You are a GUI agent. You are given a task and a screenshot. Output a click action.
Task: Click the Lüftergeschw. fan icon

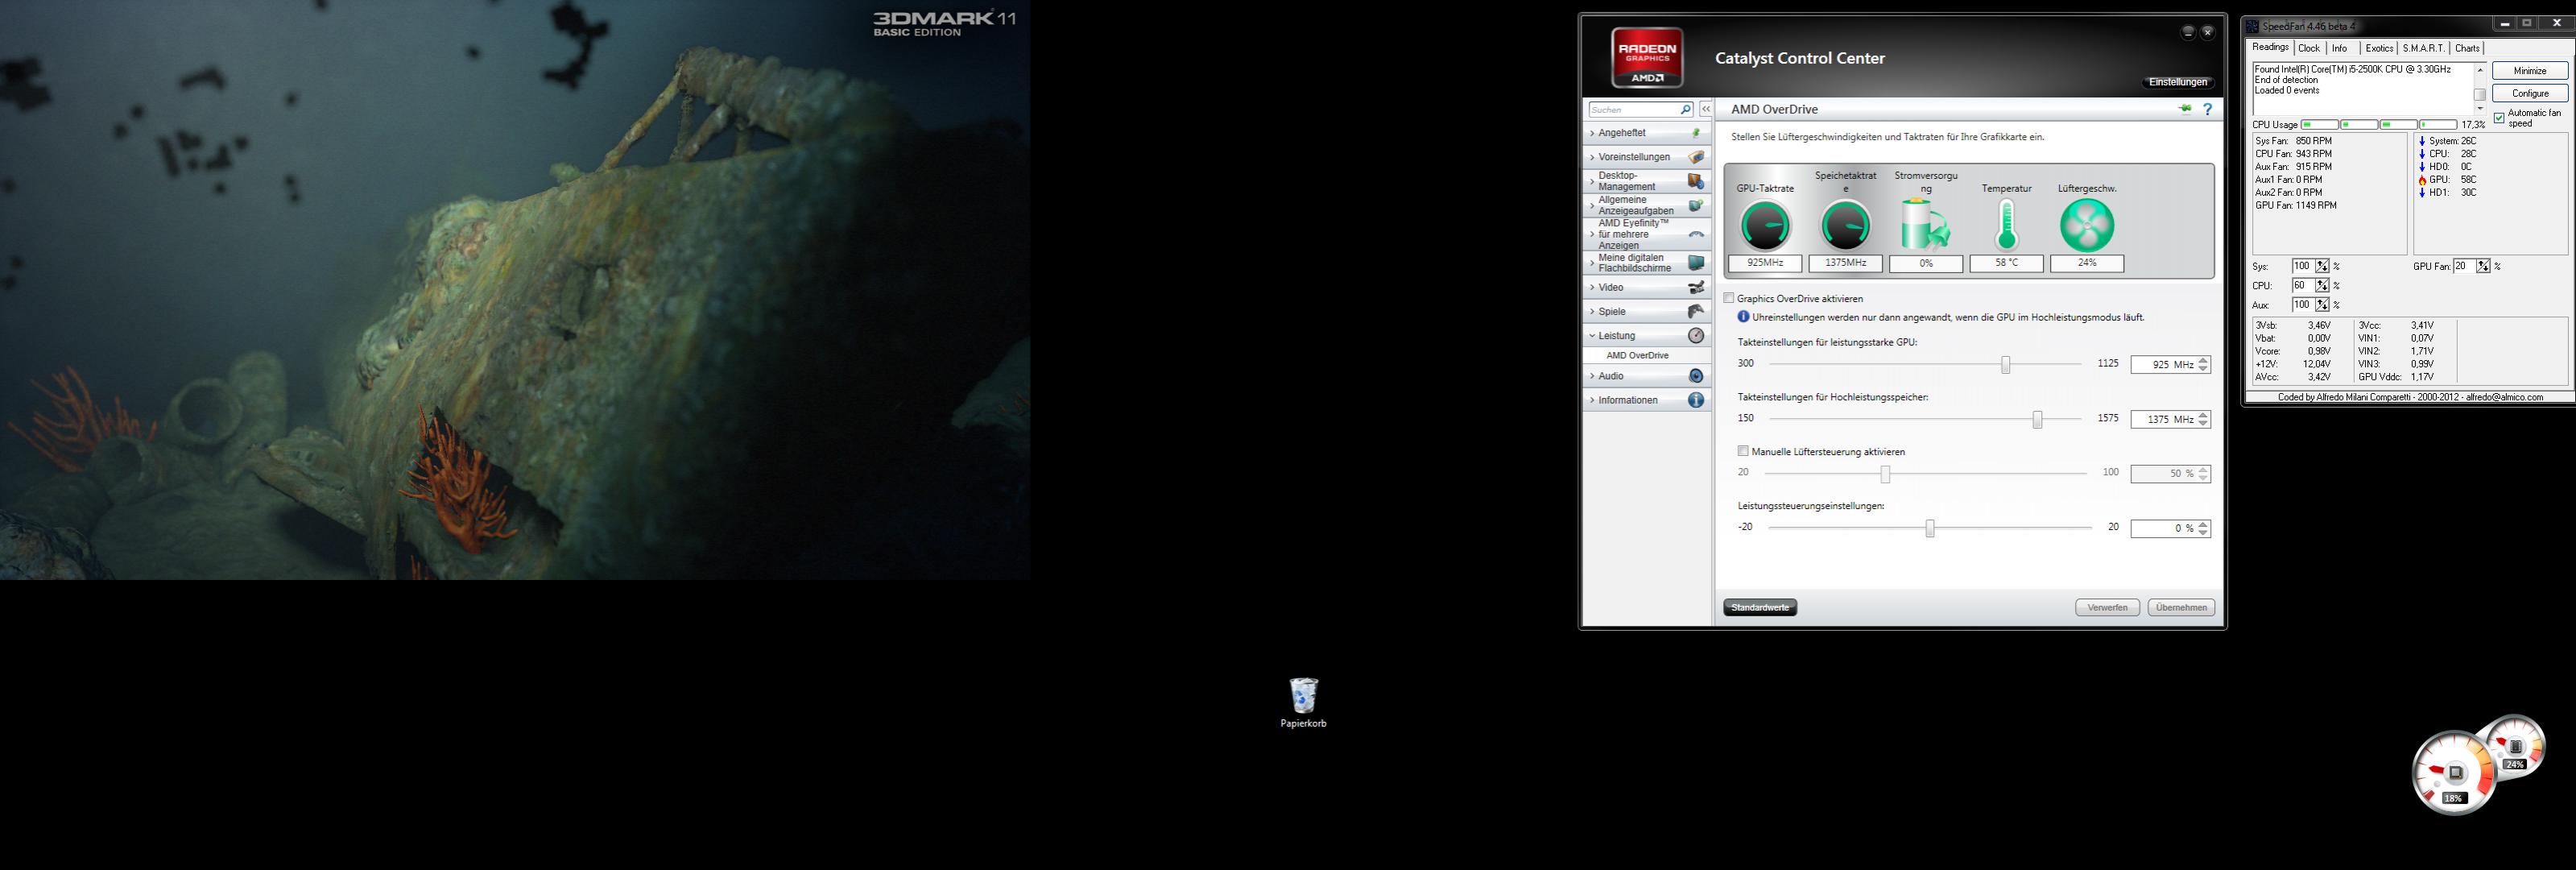(x=2087, y=225)
